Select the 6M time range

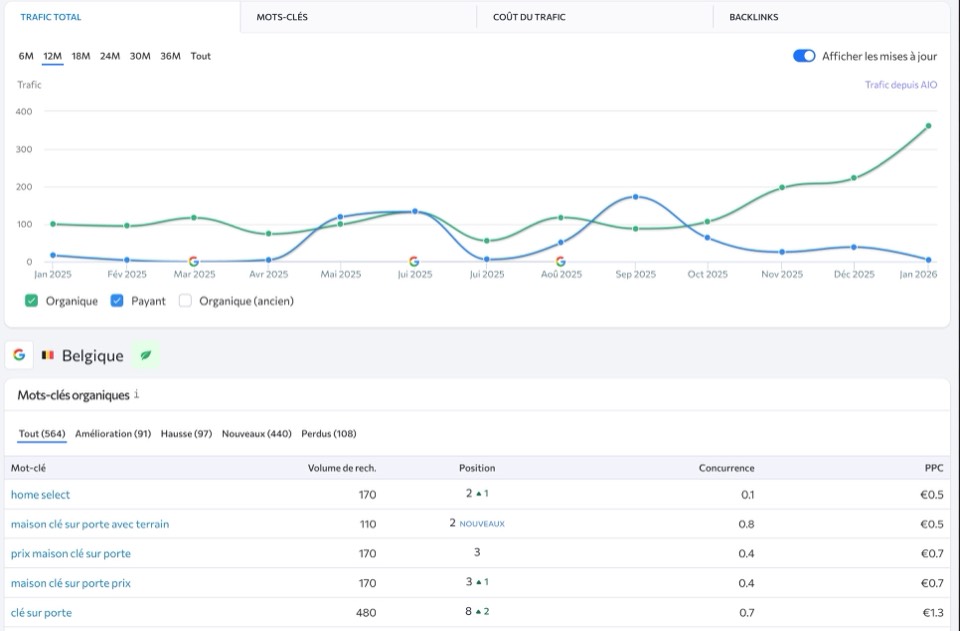pyautogui.click(x=26, y=56)
